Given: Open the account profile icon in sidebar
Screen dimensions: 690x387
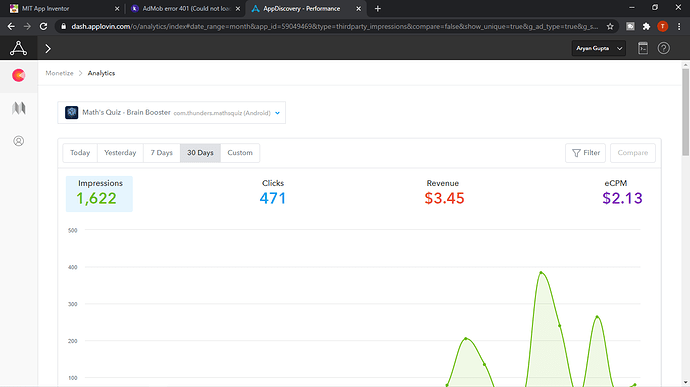Looking at the screenshot, I should [x=18, y=141].
